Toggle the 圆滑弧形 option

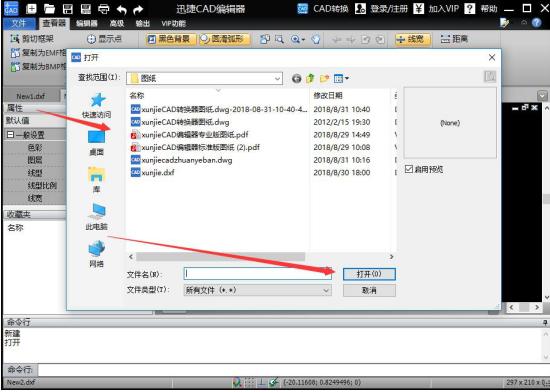[x=224, y=39]
